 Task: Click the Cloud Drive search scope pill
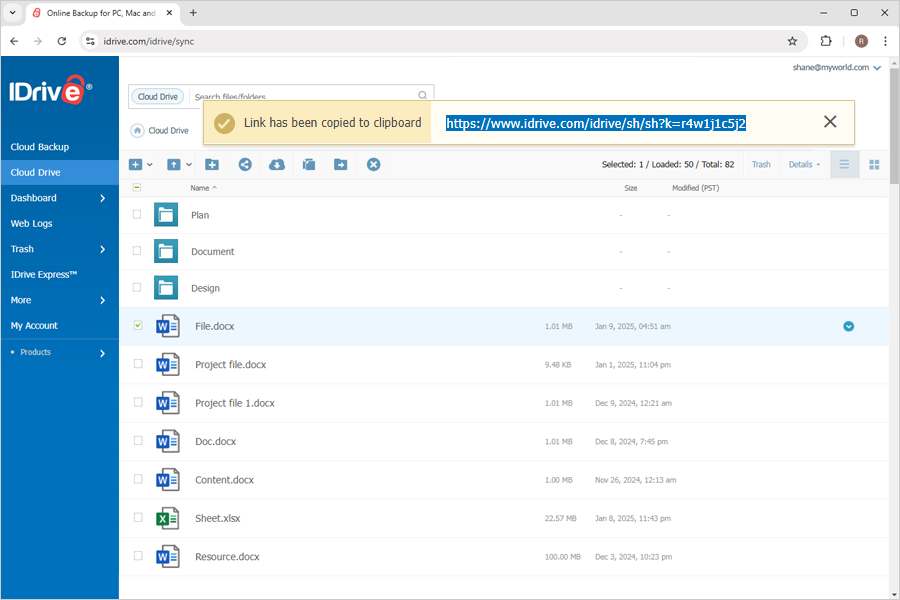pos(158,96)
